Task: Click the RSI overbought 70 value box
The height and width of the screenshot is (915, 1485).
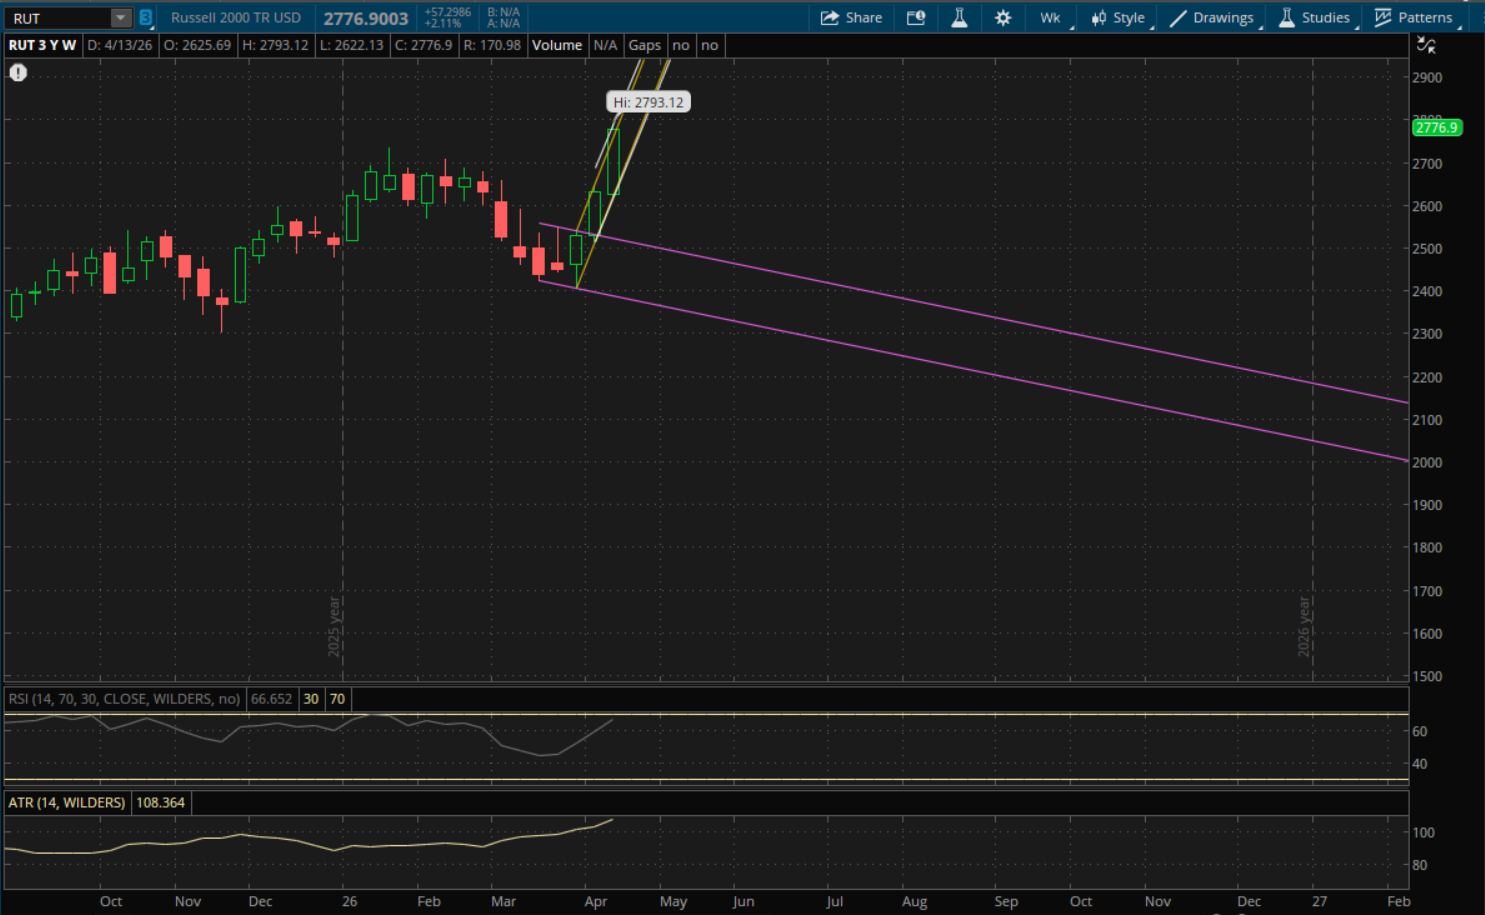Action: point(337,699)
